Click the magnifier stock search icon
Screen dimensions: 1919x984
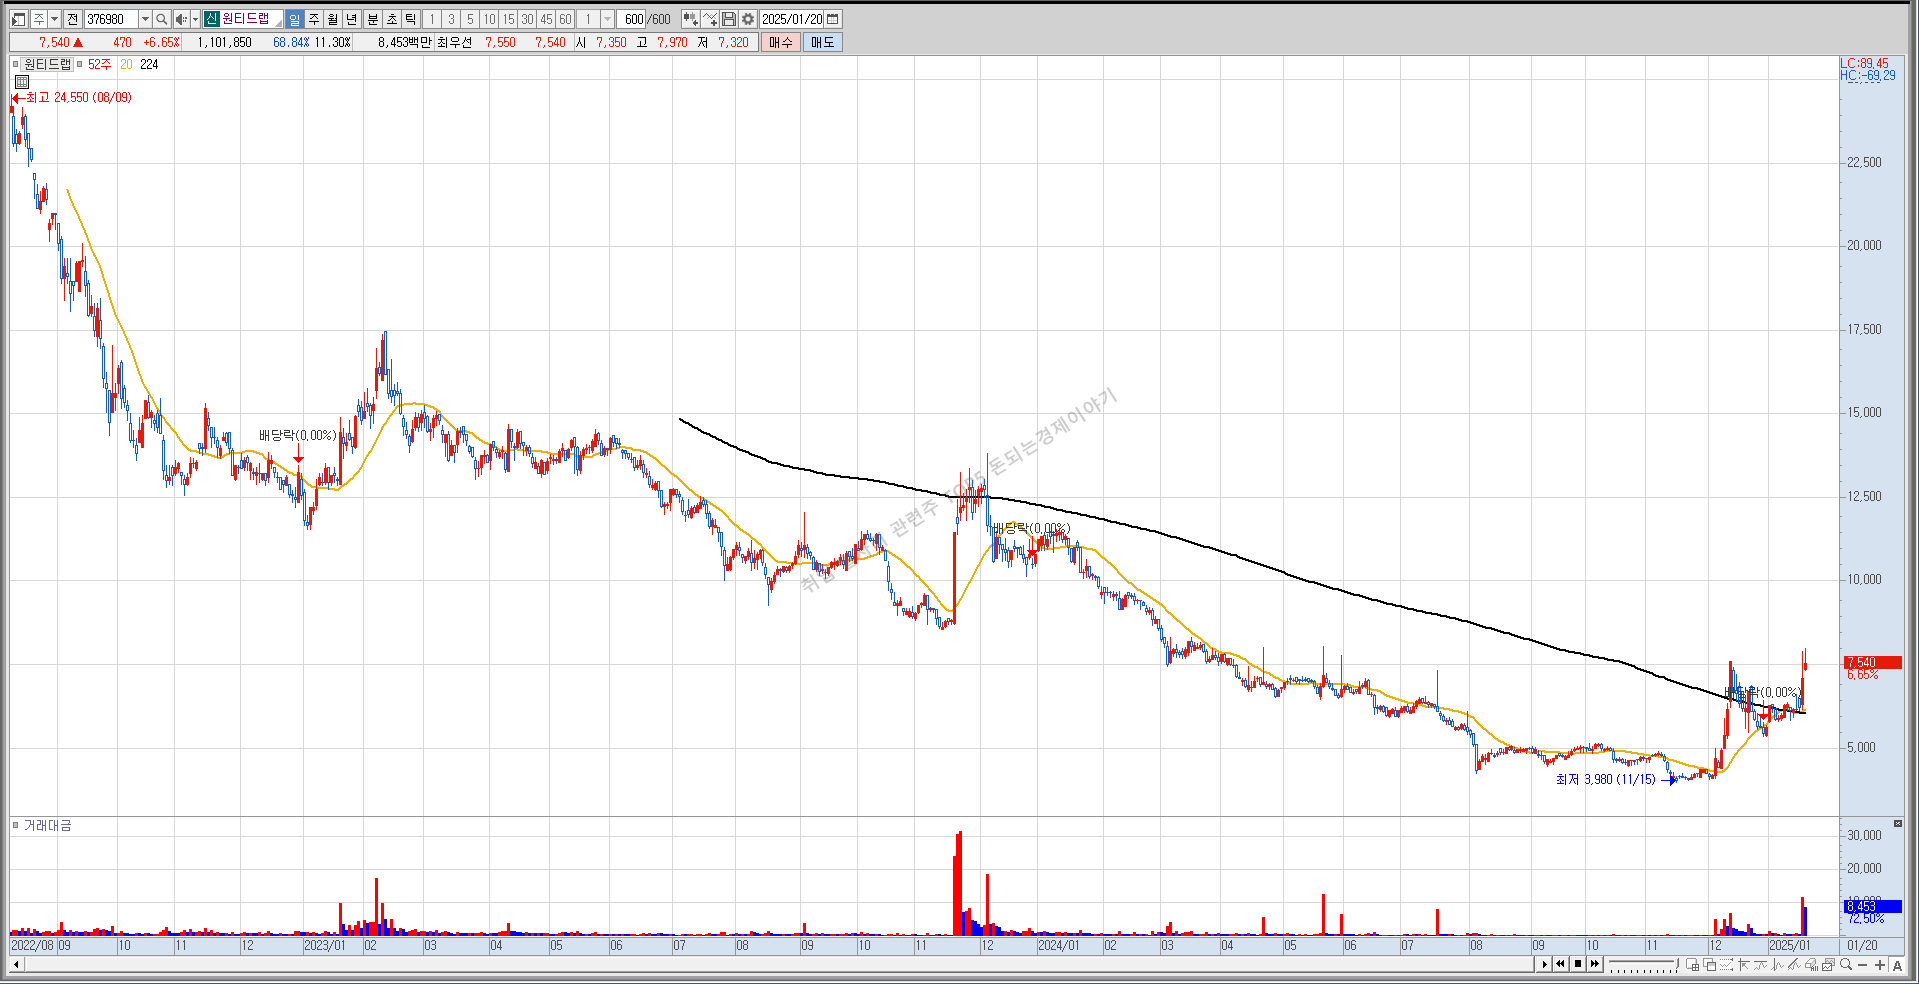pyautogui.click(x=161, y=19)
